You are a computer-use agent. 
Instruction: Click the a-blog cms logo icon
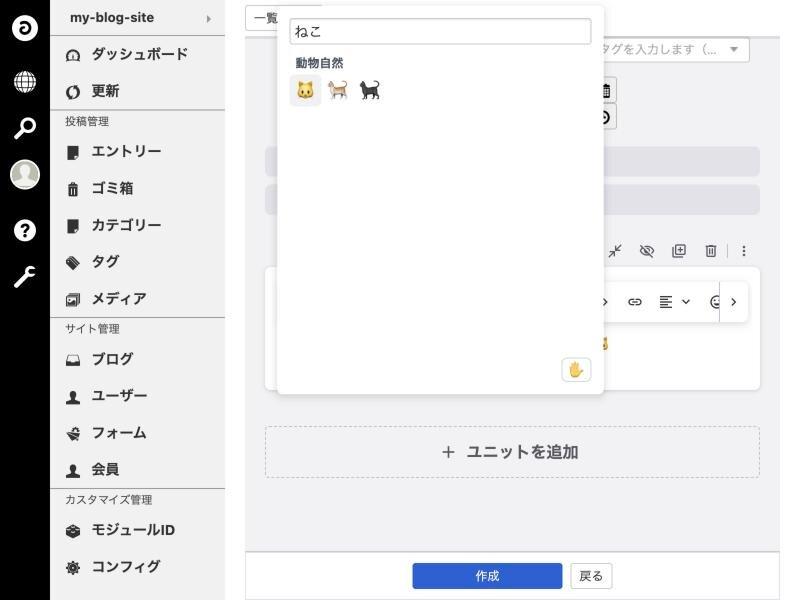24,28
